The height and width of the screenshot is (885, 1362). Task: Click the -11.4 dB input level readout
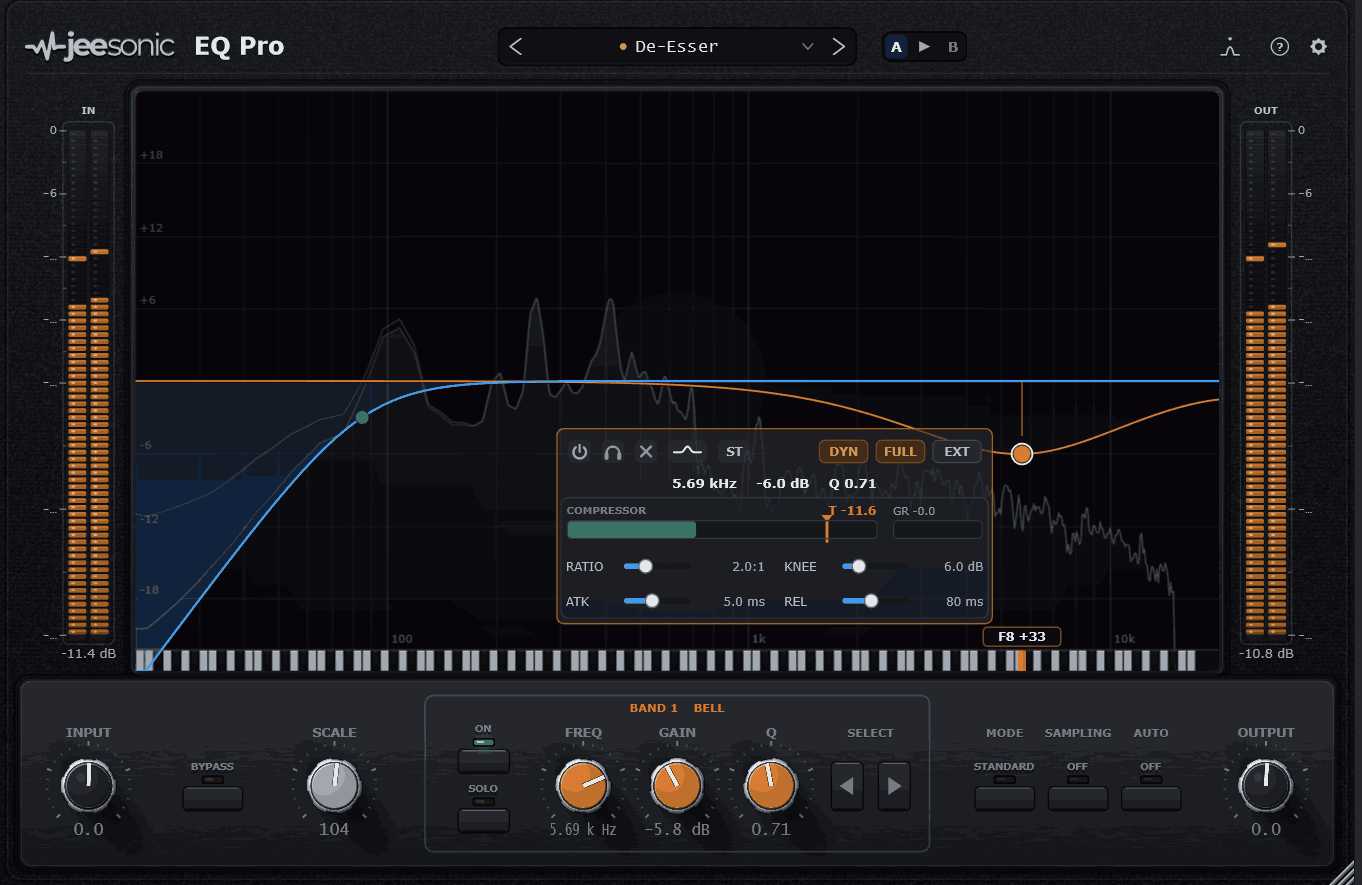point(88,654)
